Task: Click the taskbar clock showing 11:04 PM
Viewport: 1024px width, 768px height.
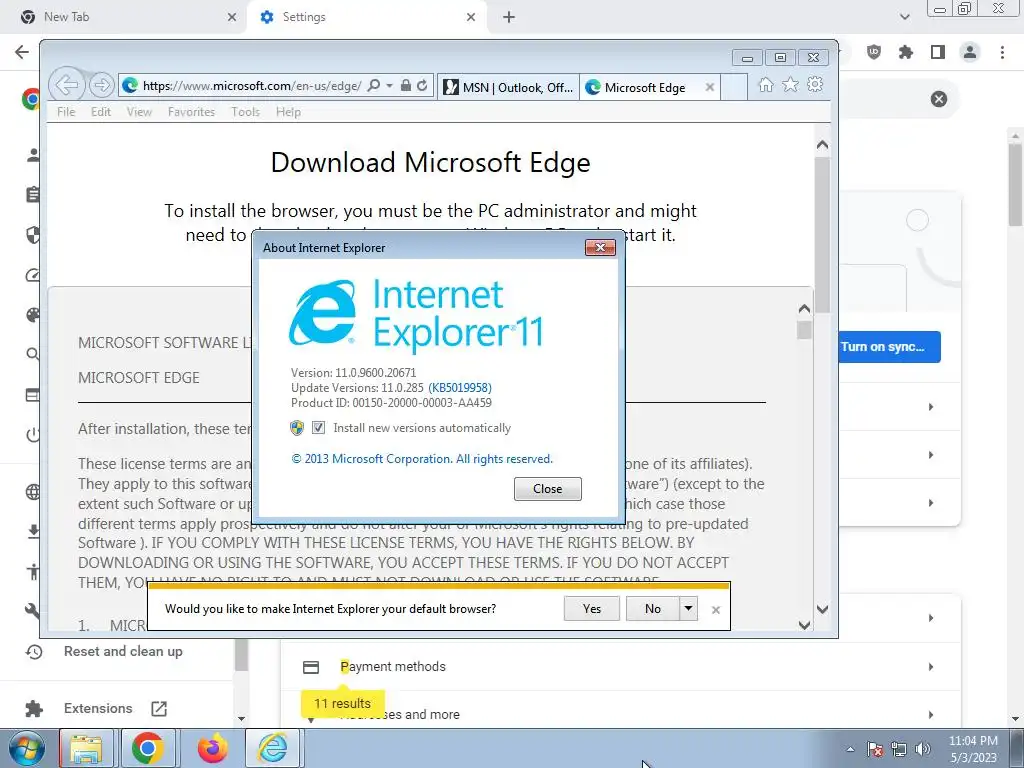Action: pos(973,748)
